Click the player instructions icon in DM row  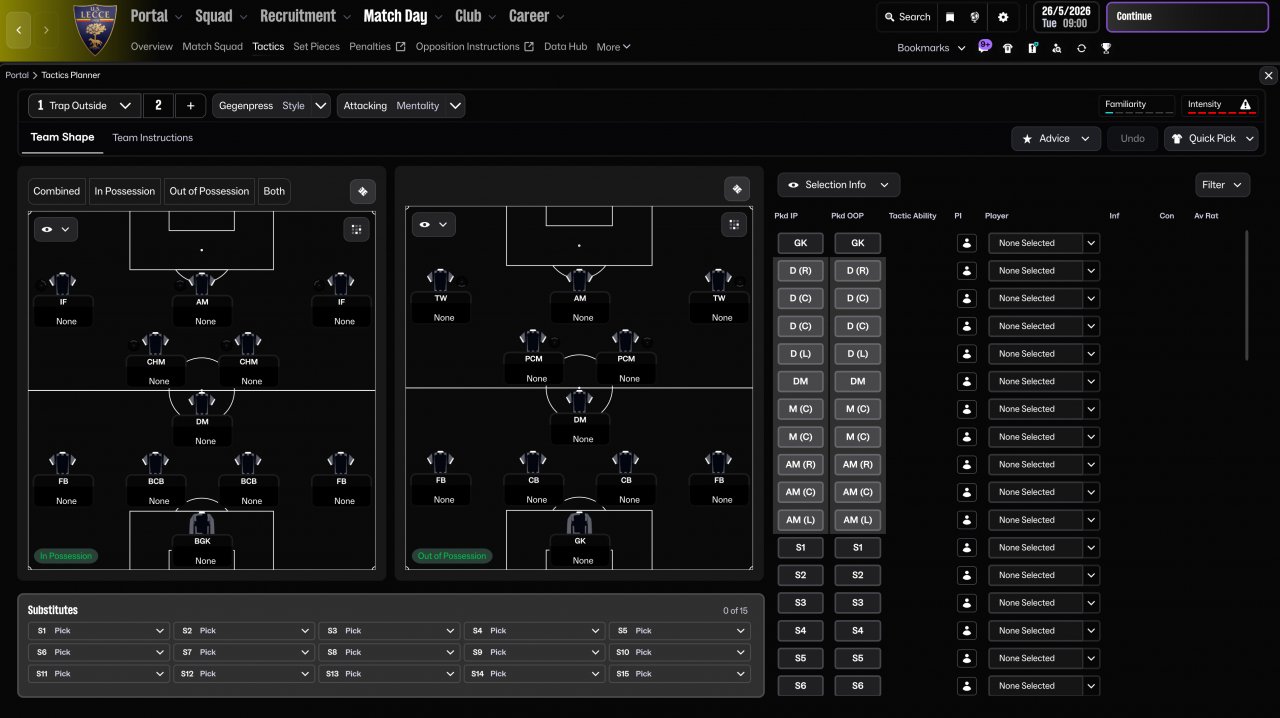point(966,381)
